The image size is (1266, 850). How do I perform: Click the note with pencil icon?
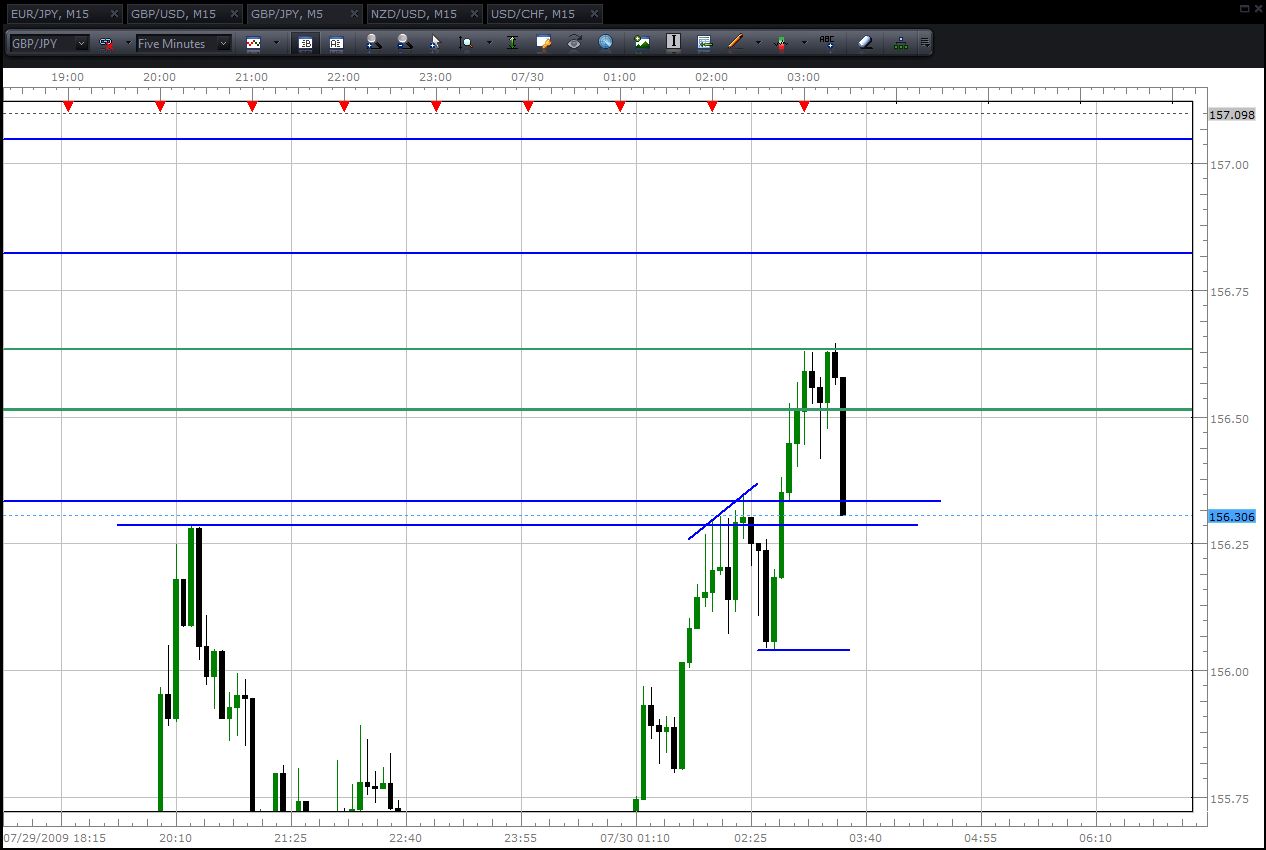click(x=544, y=43)
